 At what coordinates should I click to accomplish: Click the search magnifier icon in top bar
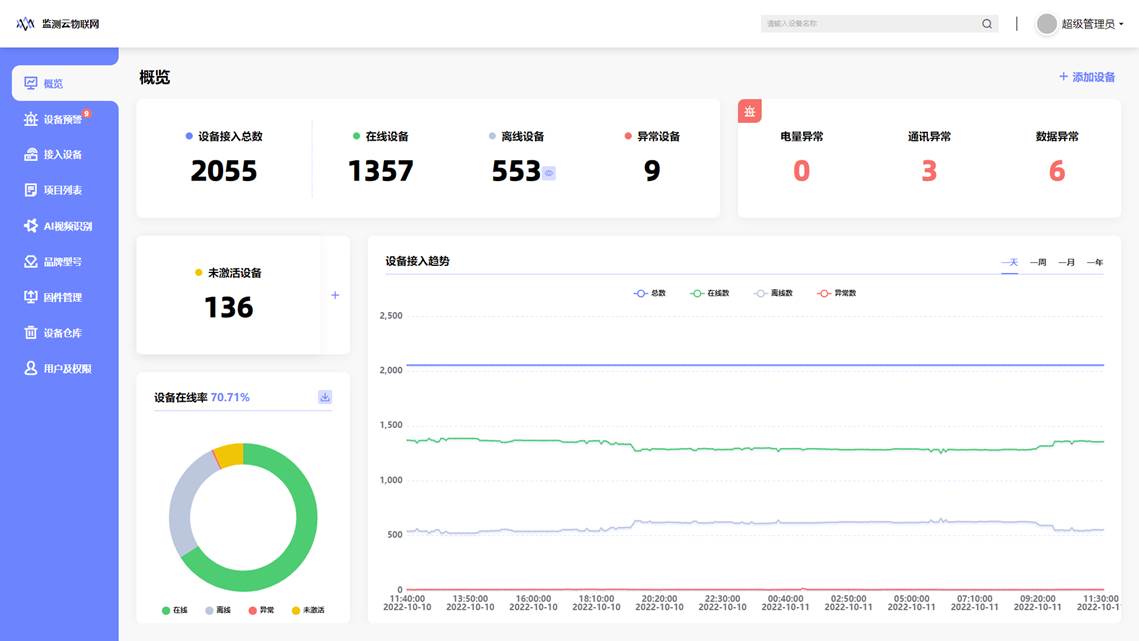click(987, 24)
